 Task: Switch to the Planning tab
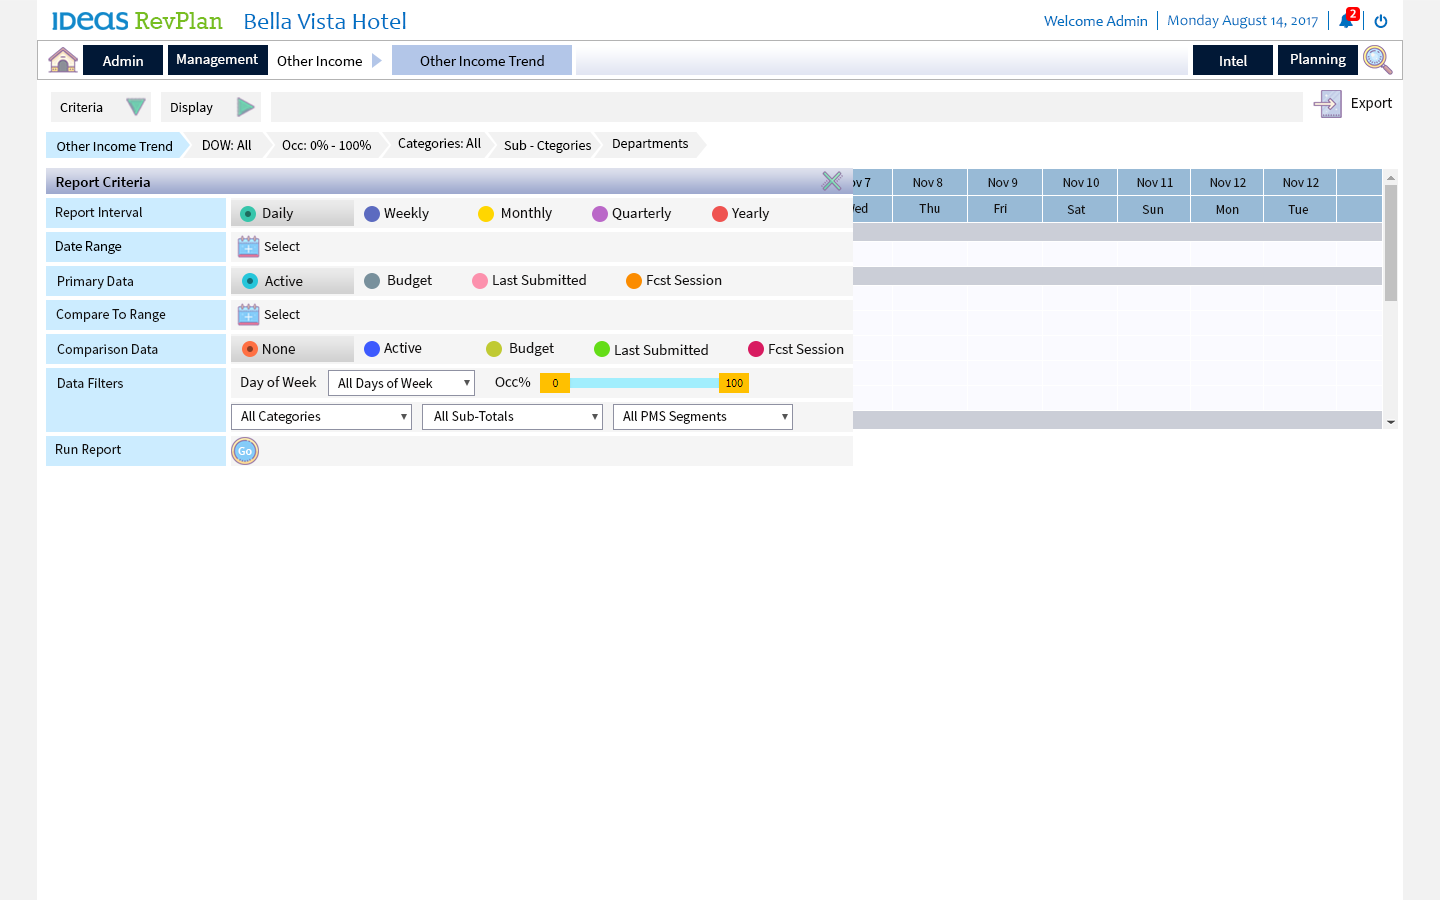[1317, 60]
